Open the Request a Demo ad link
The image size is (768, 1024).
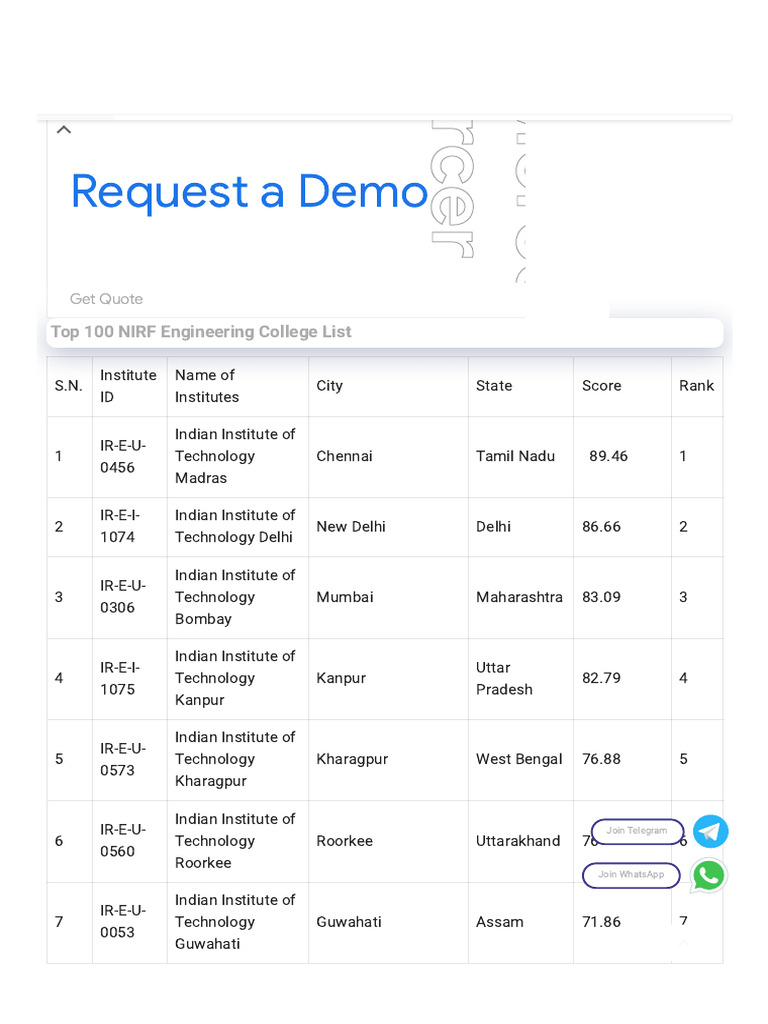pyautogui.click(x=249, y=192)
